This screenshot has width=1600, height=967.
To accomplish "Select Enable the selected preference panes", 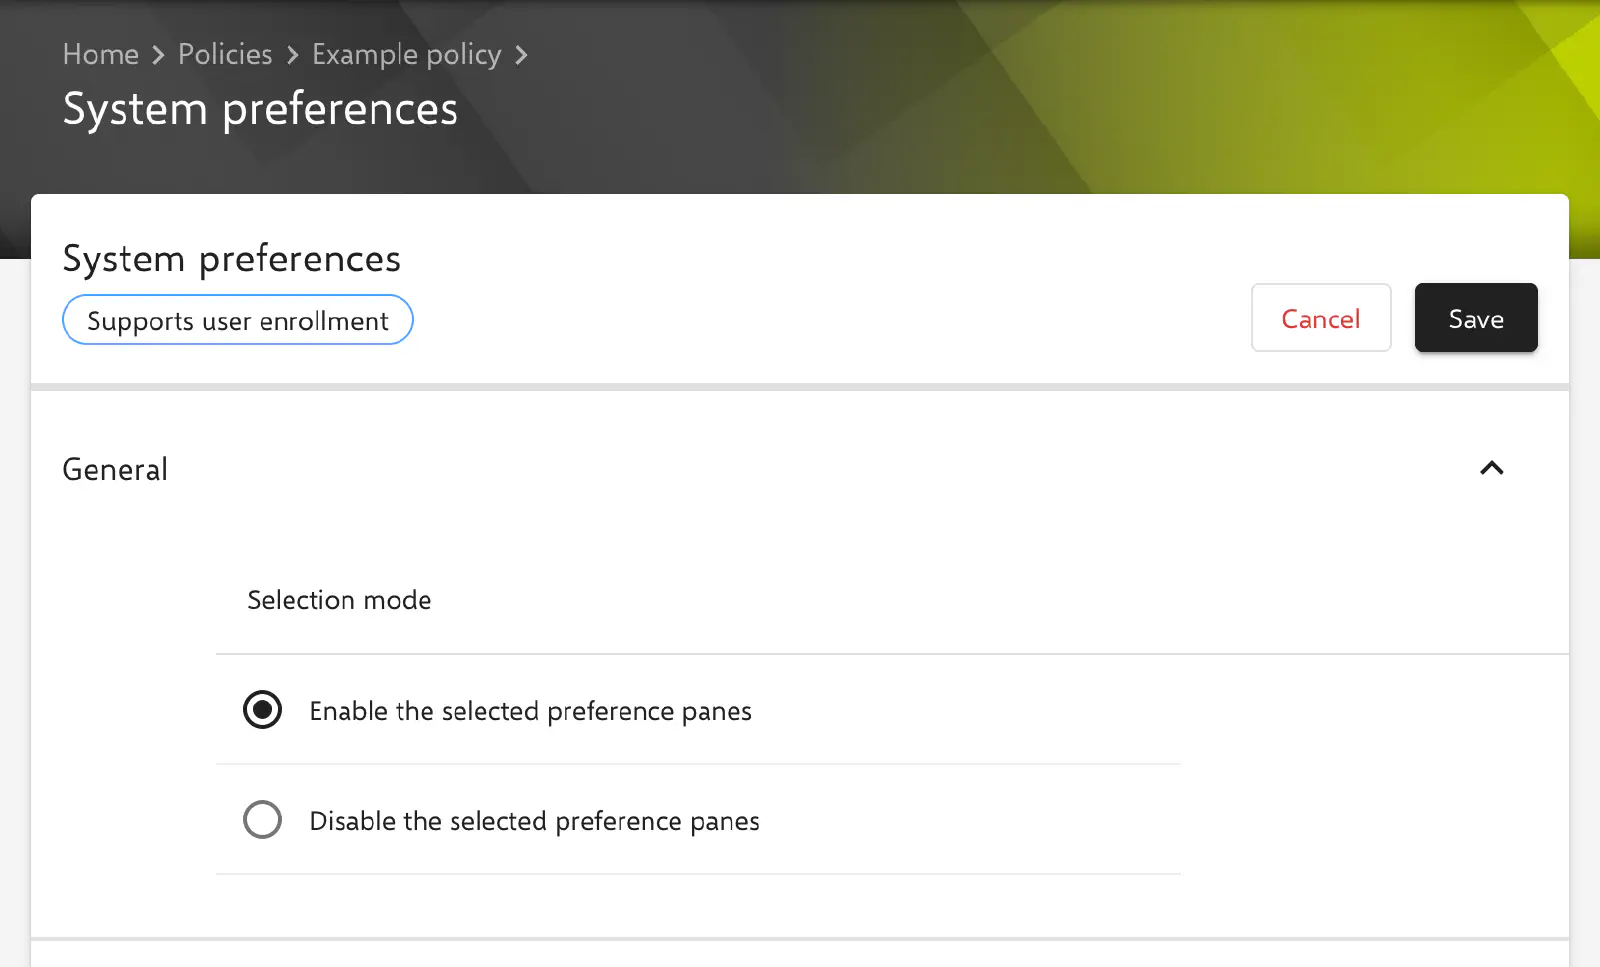I will coord(262,710).
